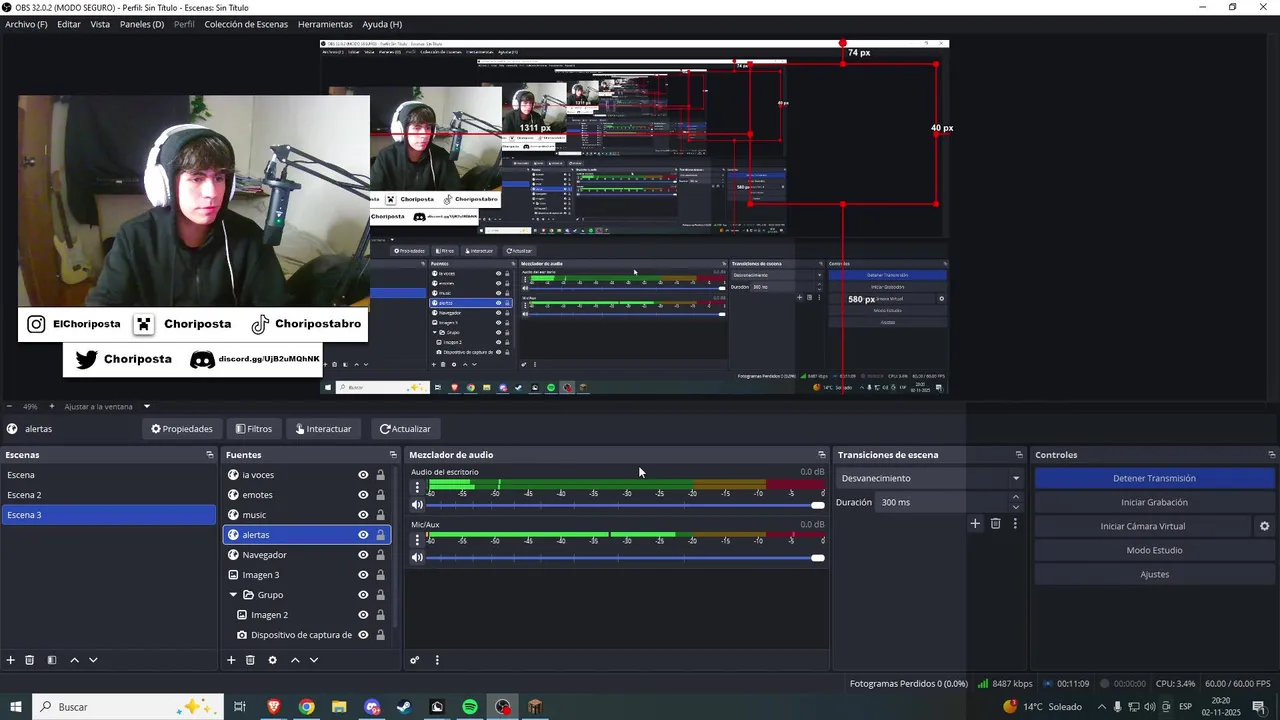Remove the transition with trash icon
The height and width of the screenshot is (720, 1280).
click(x=995, y=523)
